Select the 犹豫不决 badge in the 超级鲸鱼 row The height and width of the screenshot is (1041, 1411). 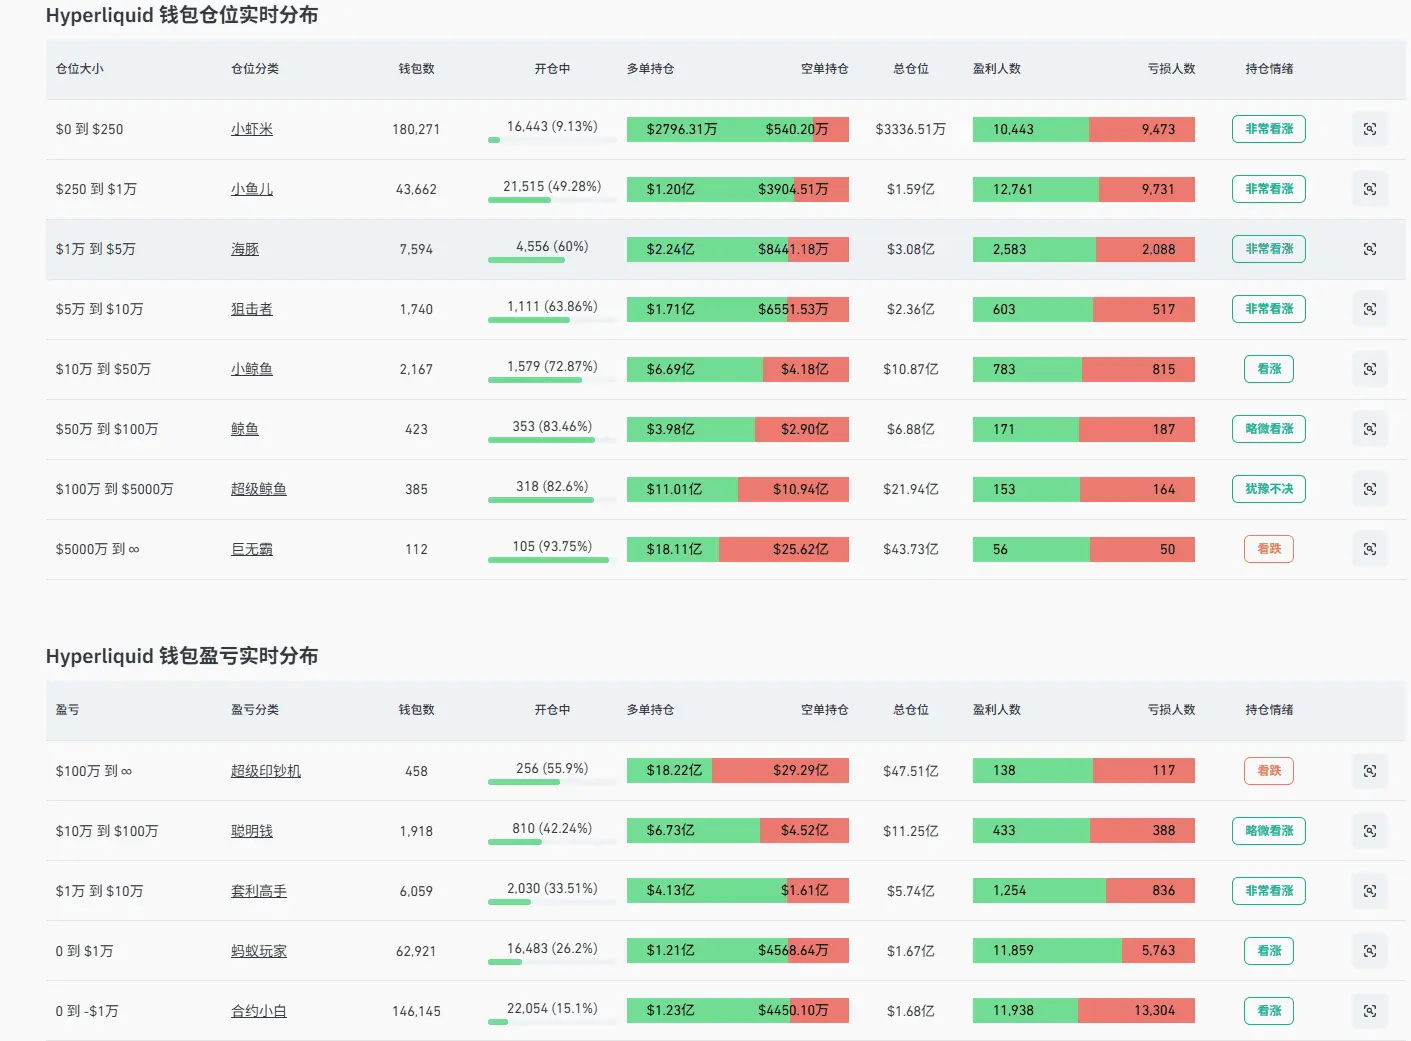click(1269, 489)
